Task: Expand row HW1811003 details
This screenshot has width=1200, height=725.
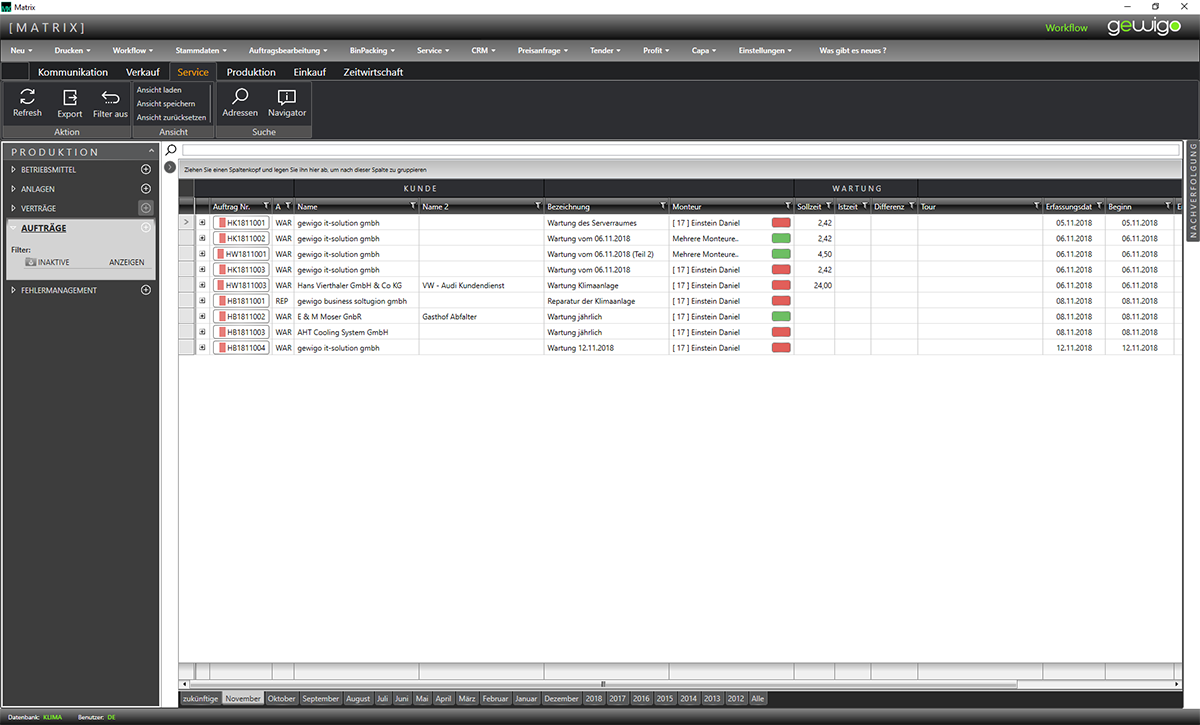Action: [x=203, y=285]
